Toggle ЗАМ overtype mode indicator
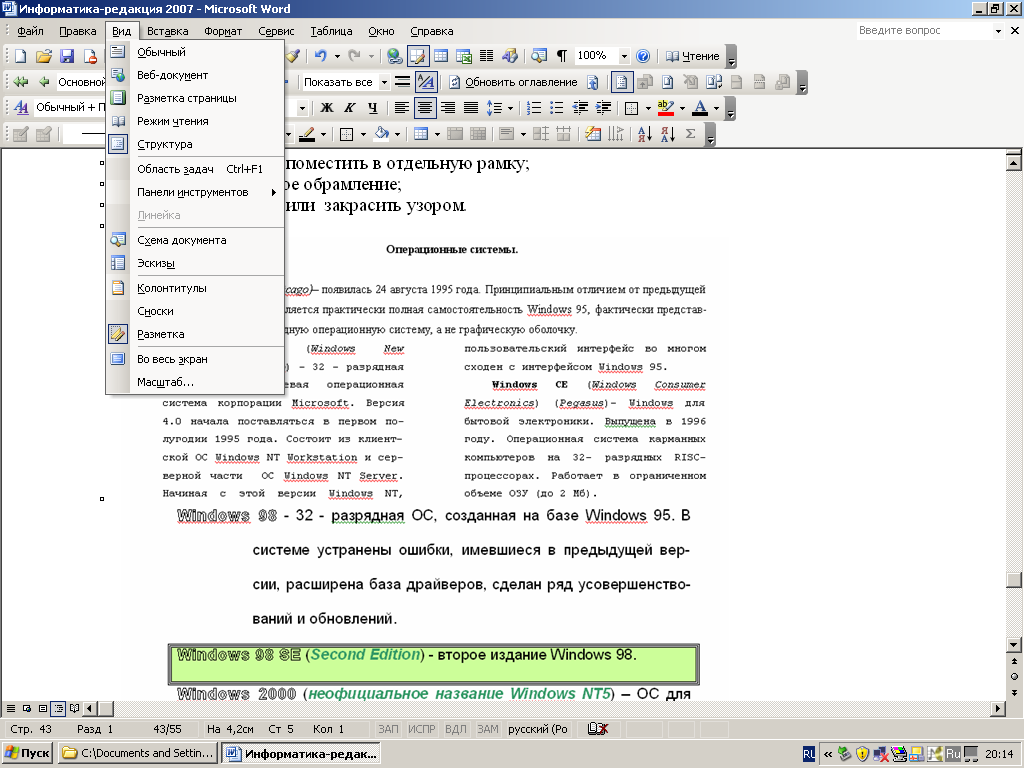Viewport: 1024px width, 768px height. tap(488, 729)
